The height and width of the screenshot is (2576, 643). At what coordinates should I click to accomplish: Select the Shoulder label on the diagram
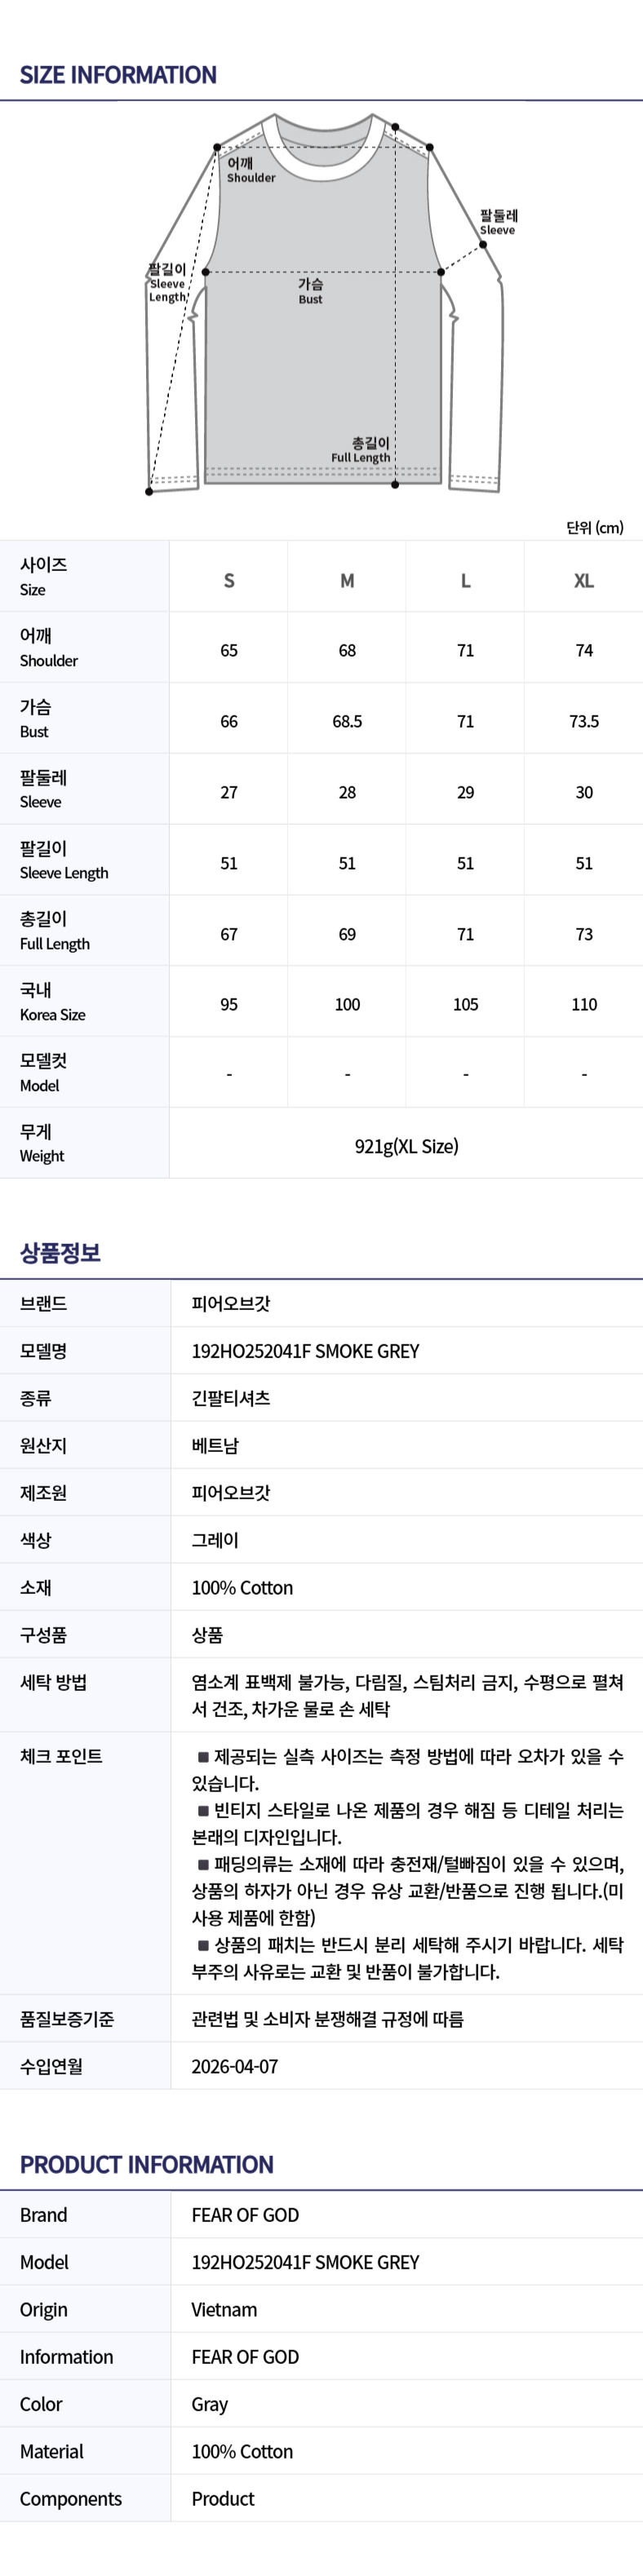tap(250, 170)
